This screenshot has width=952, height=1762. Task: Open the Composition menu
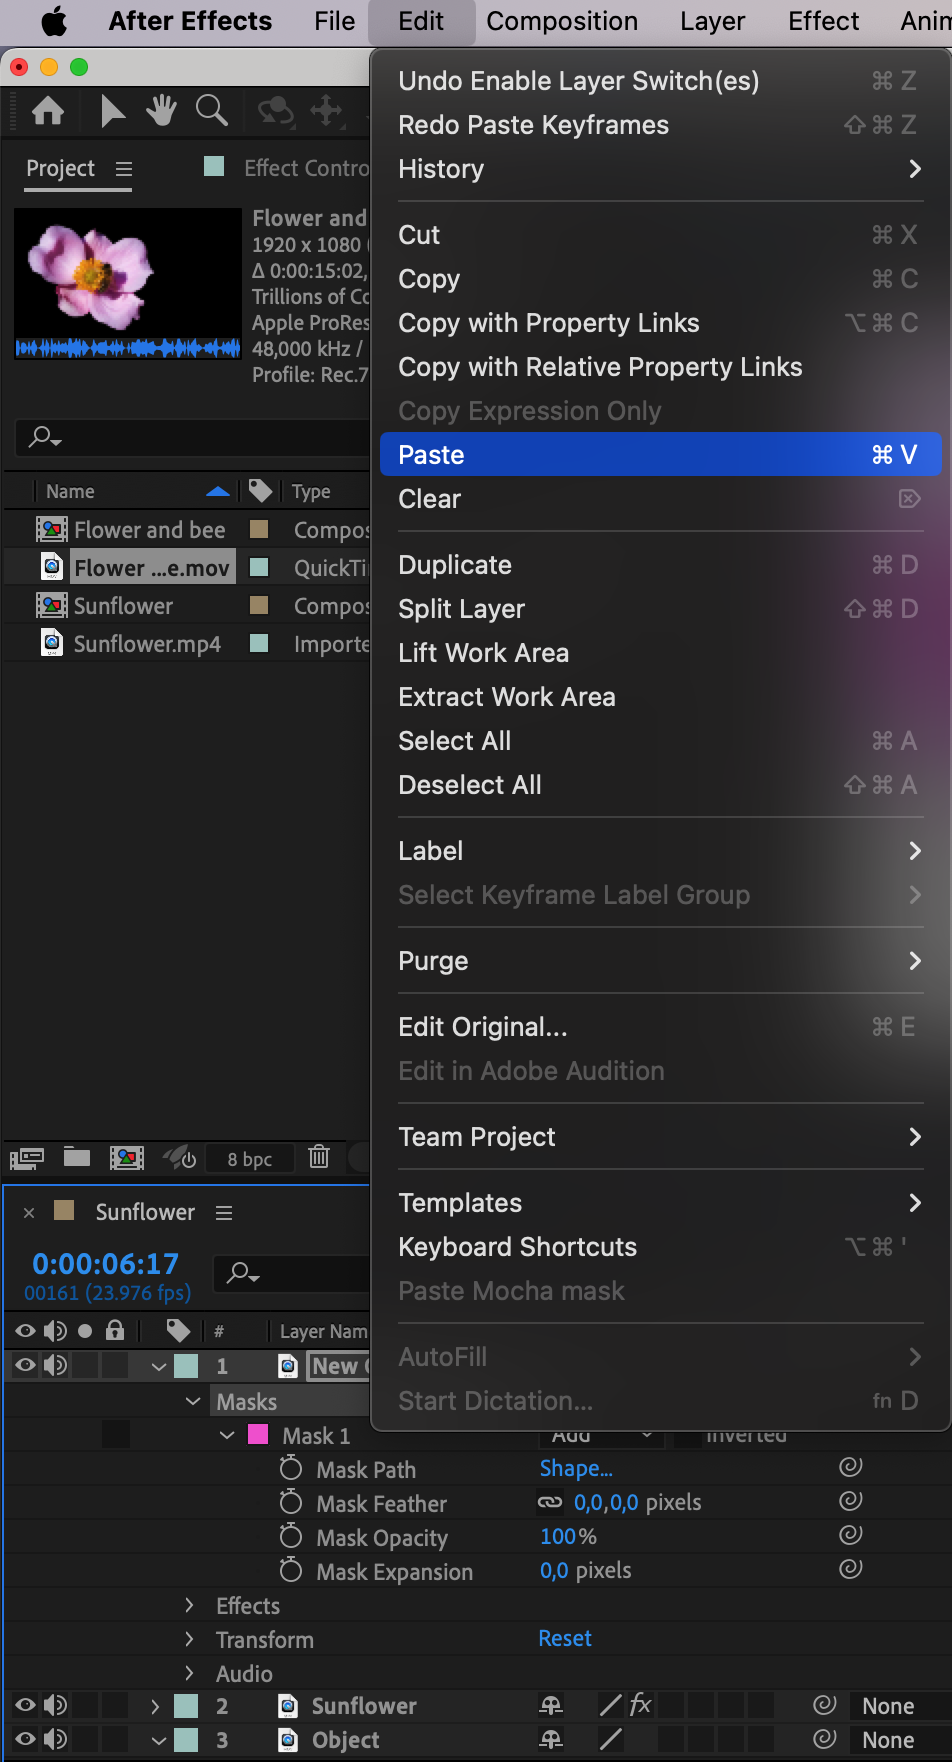(562, 21)
